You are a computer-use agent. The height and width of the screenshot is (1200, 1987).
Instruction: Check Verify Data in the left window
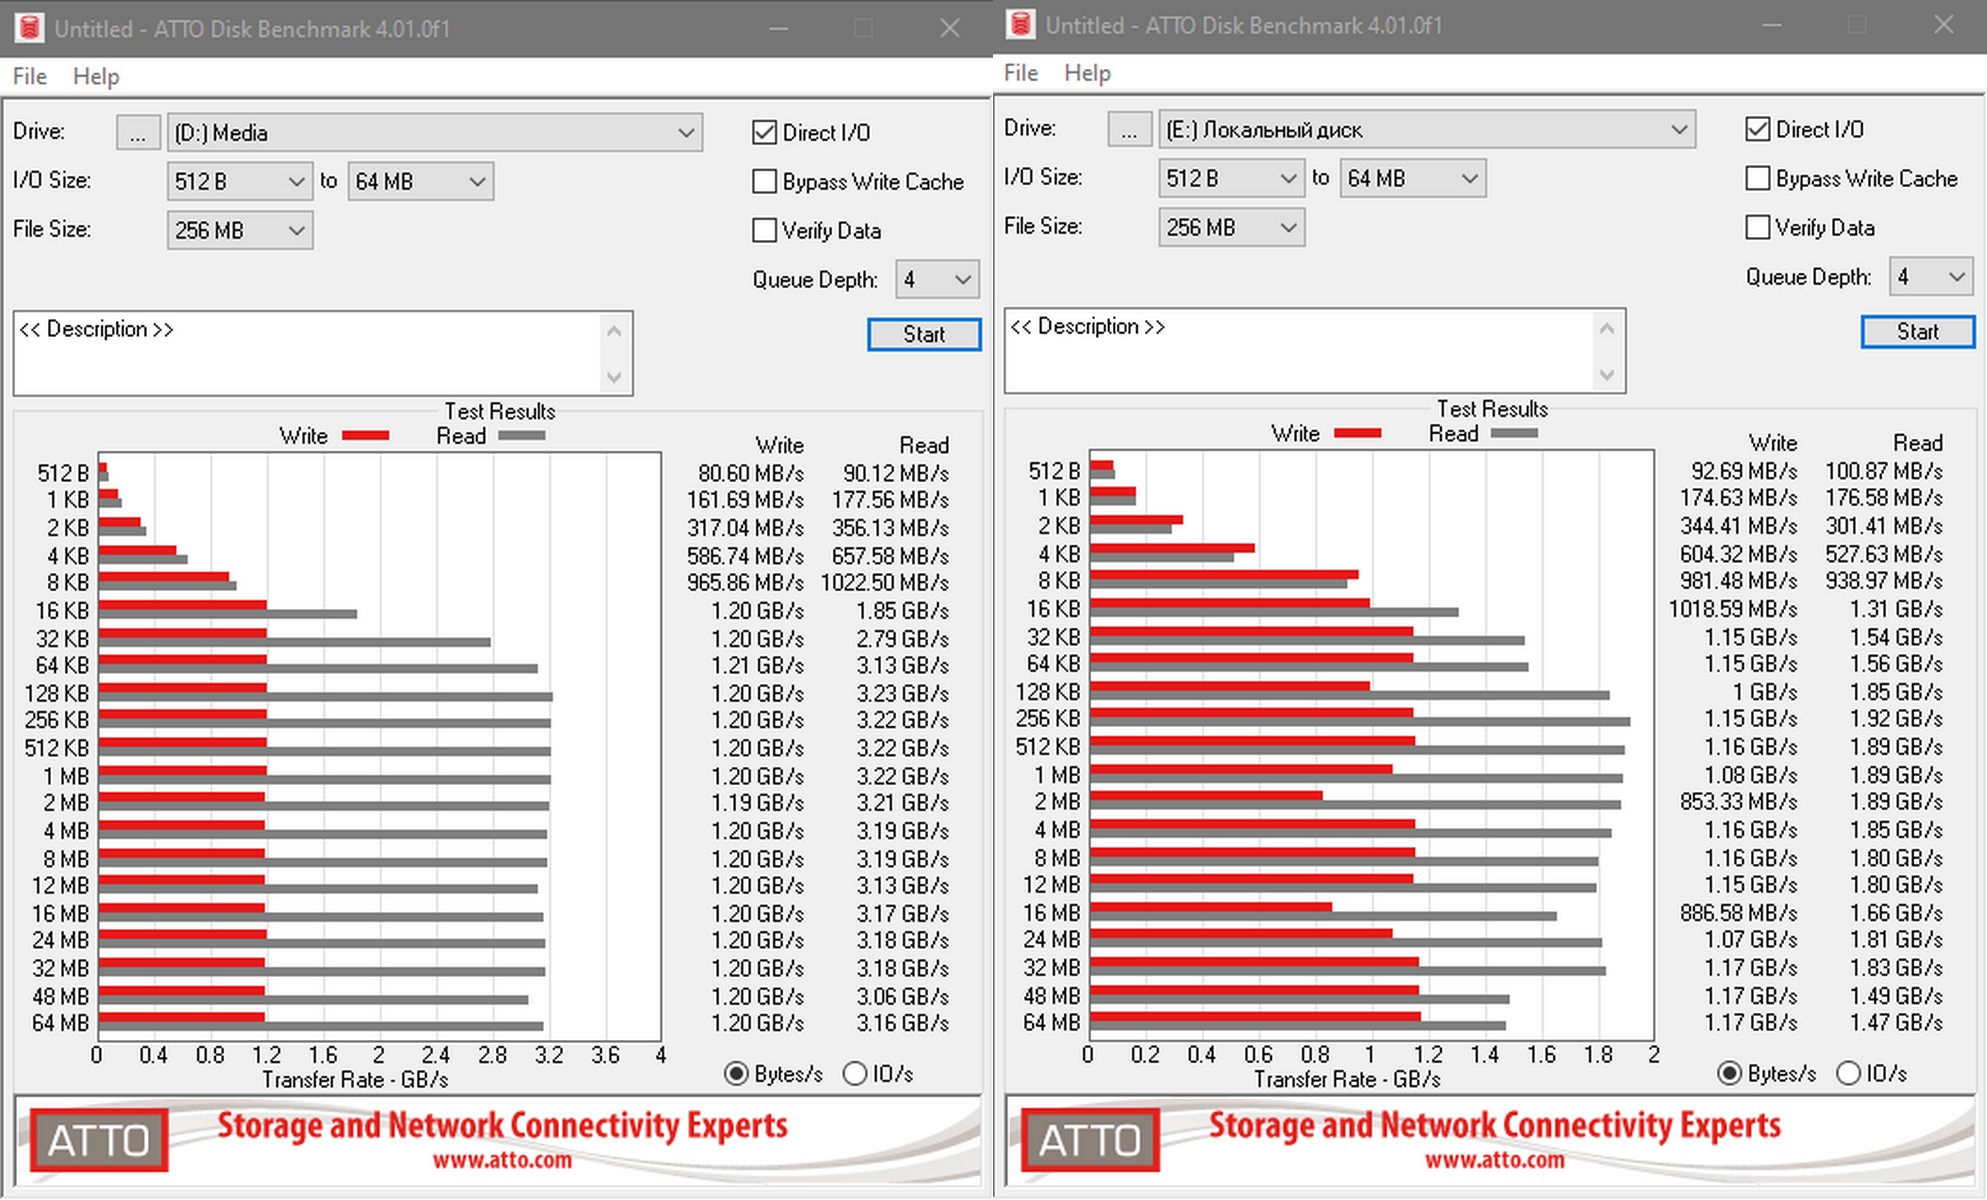[x=765, y=231]
